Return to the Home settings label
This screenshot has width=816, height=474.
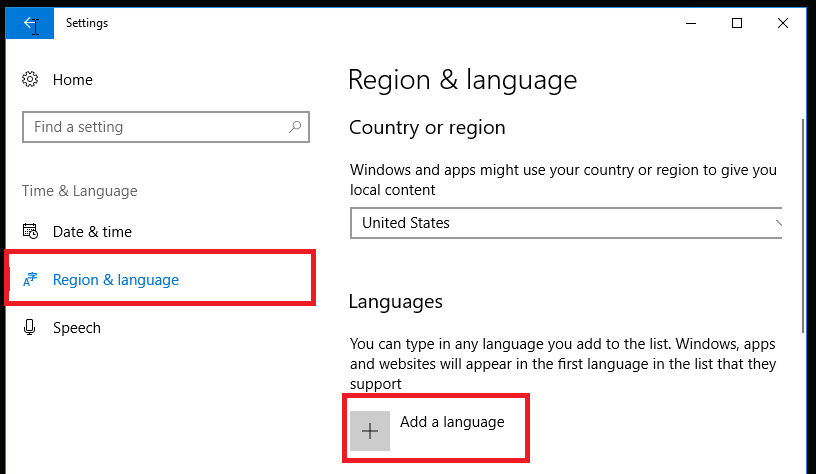click(x=72, y=80)
